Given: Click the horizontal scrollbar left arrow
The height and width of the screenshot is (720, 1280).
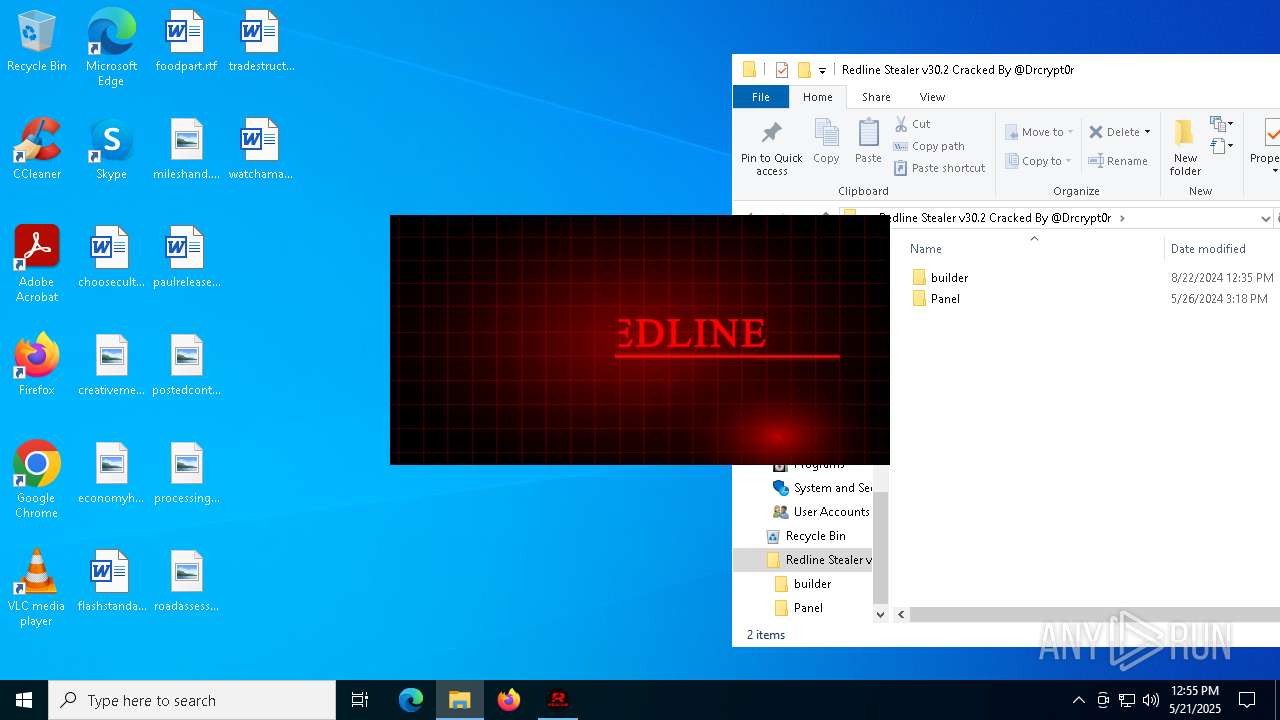Looking at the screenshot, I should coord(901,615).
